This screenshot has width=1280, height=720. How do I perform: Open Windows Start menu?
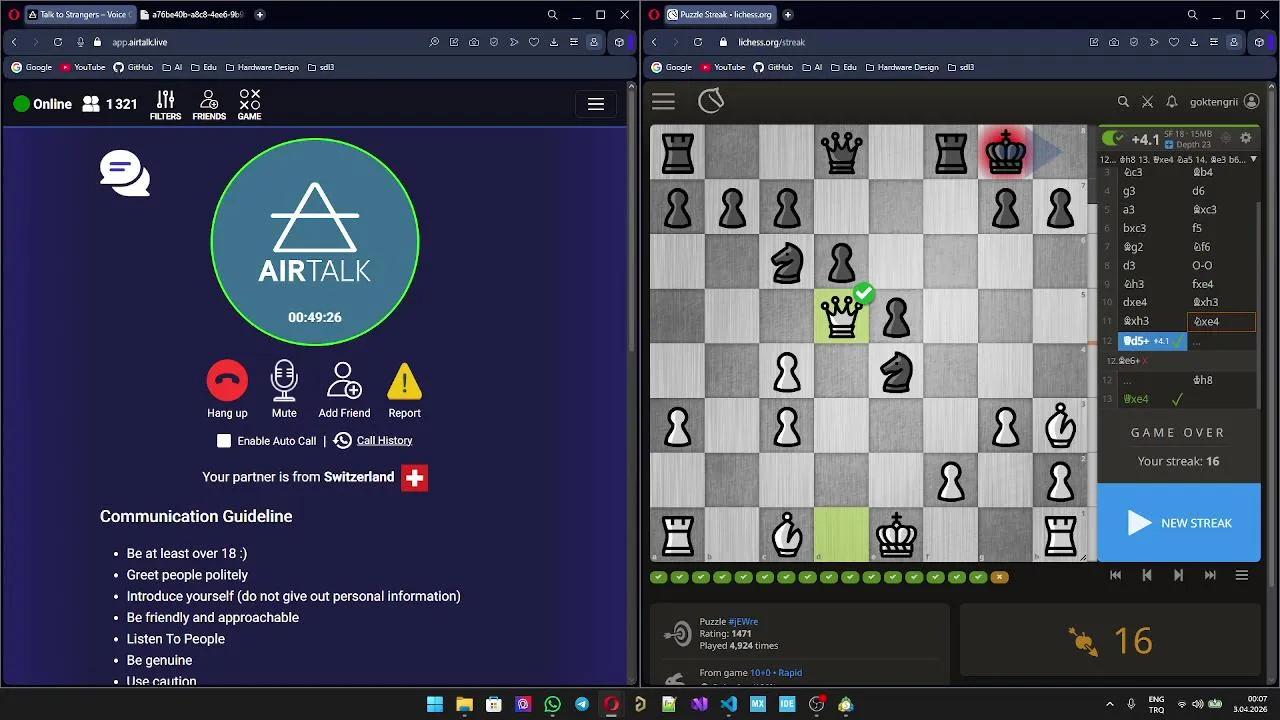[x=435, y=704]
